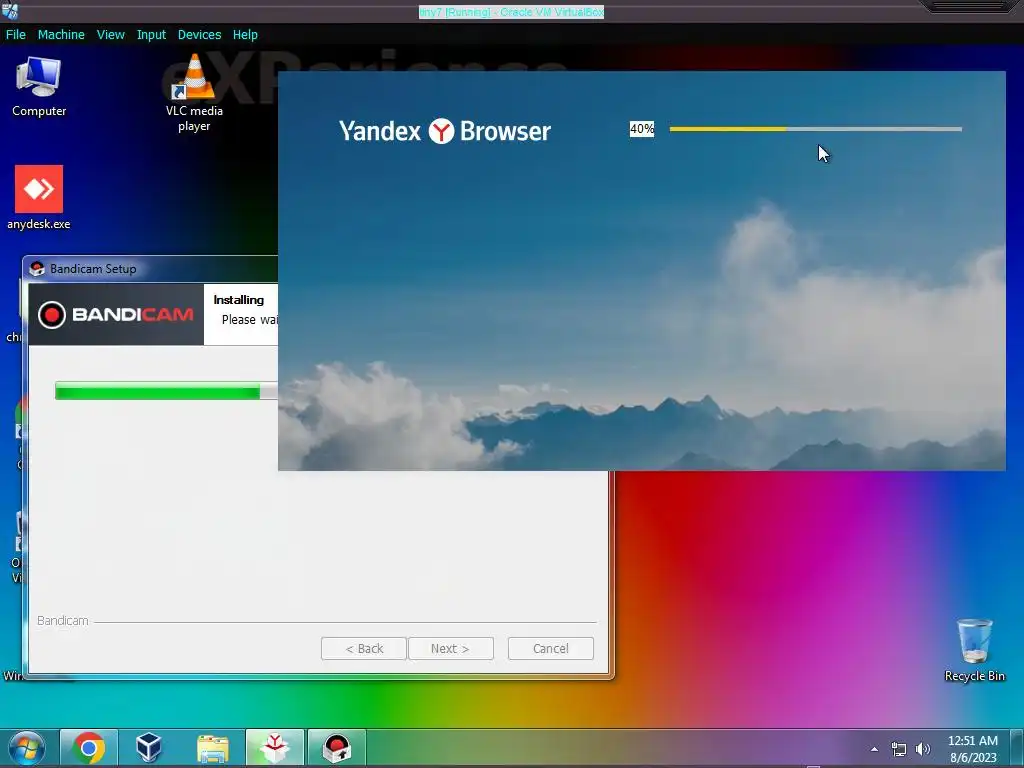Click the Yandex Browser logo
The height and width of the screenshot is (768, 1024).
(445, 131)
